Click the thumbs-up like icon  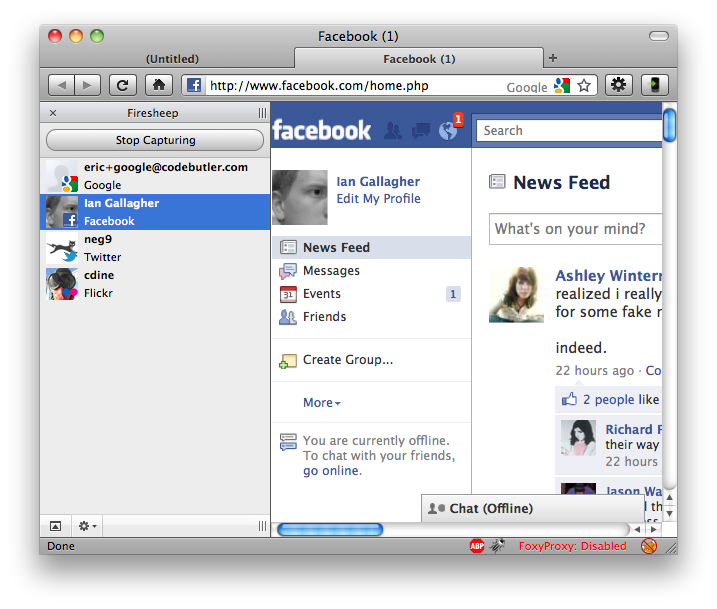point(569,399)
